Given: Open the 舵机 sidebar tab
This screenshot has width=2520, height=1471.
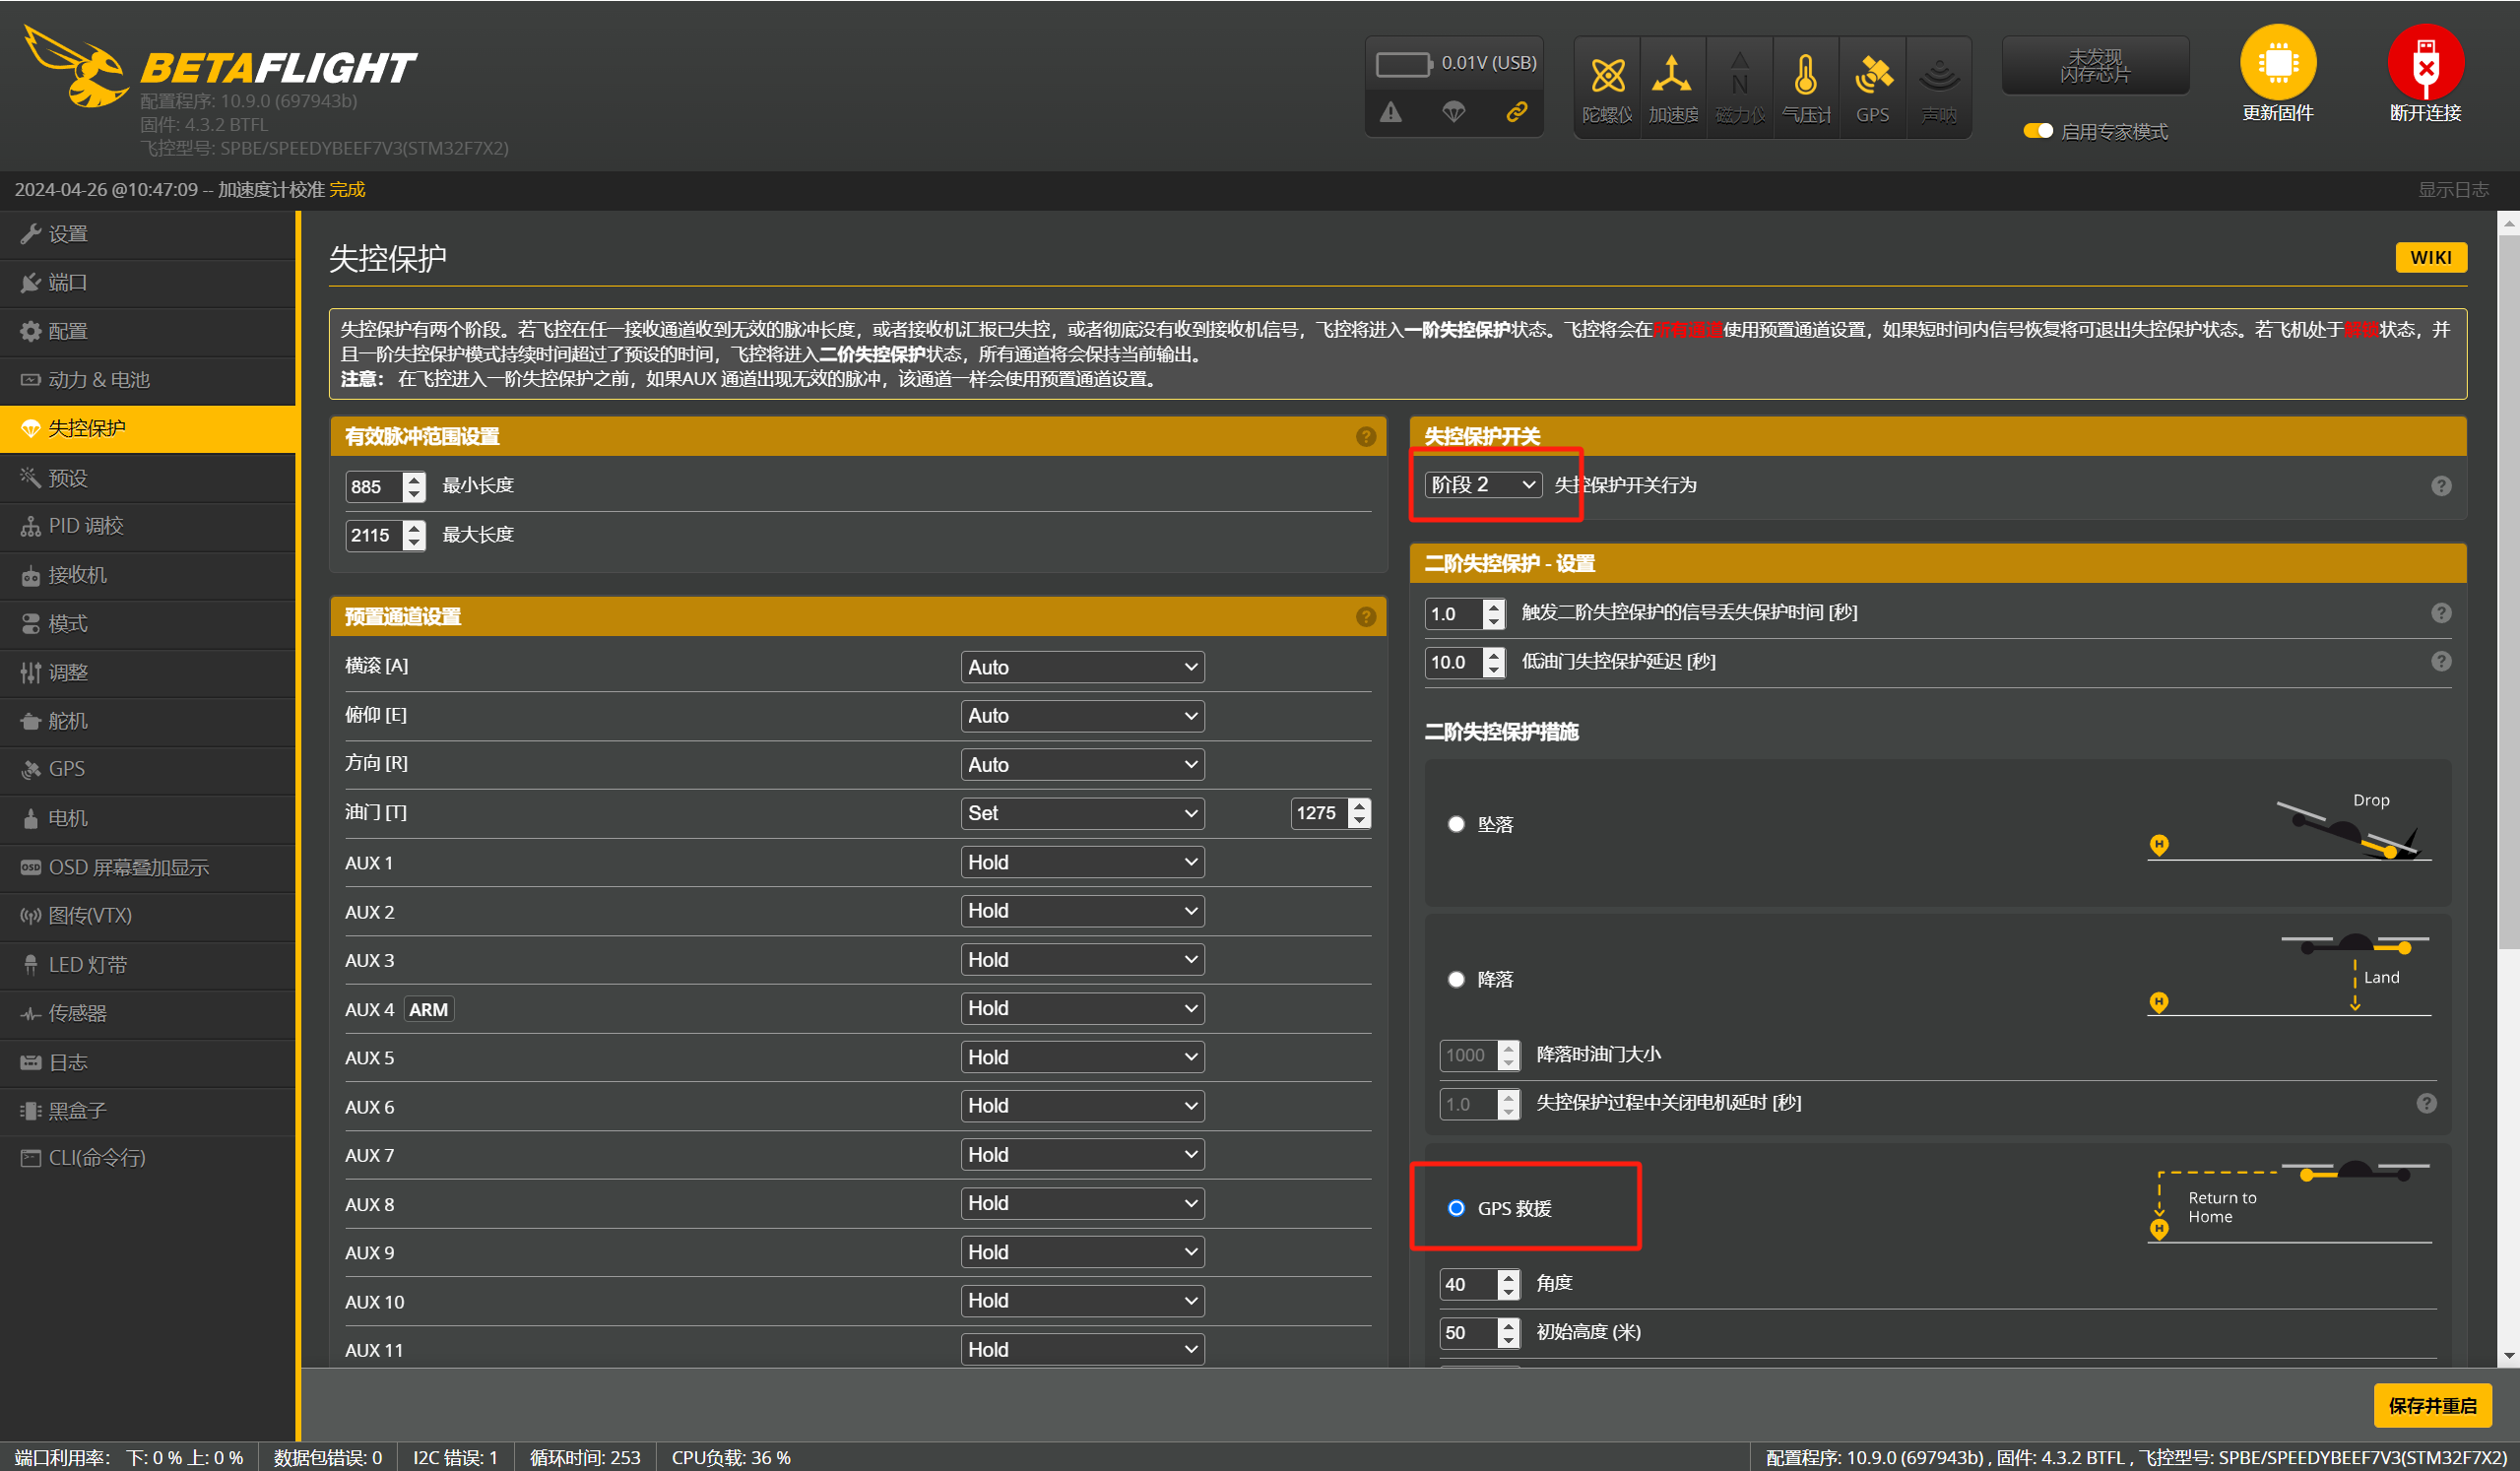Looking at the screenshot, I should pyautogui.click(x=148, y=721).
